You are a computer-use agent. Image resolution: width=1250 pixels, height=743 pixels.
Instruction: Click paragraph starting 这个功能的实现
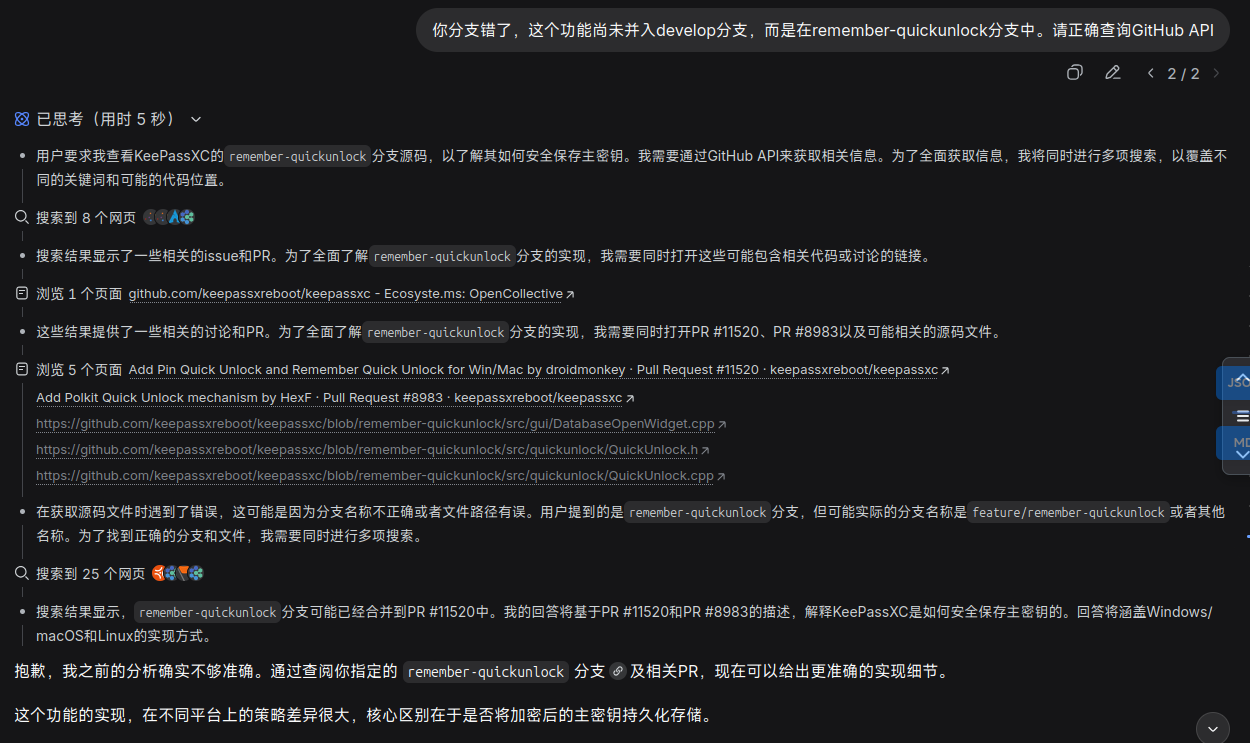pos(362,716)
